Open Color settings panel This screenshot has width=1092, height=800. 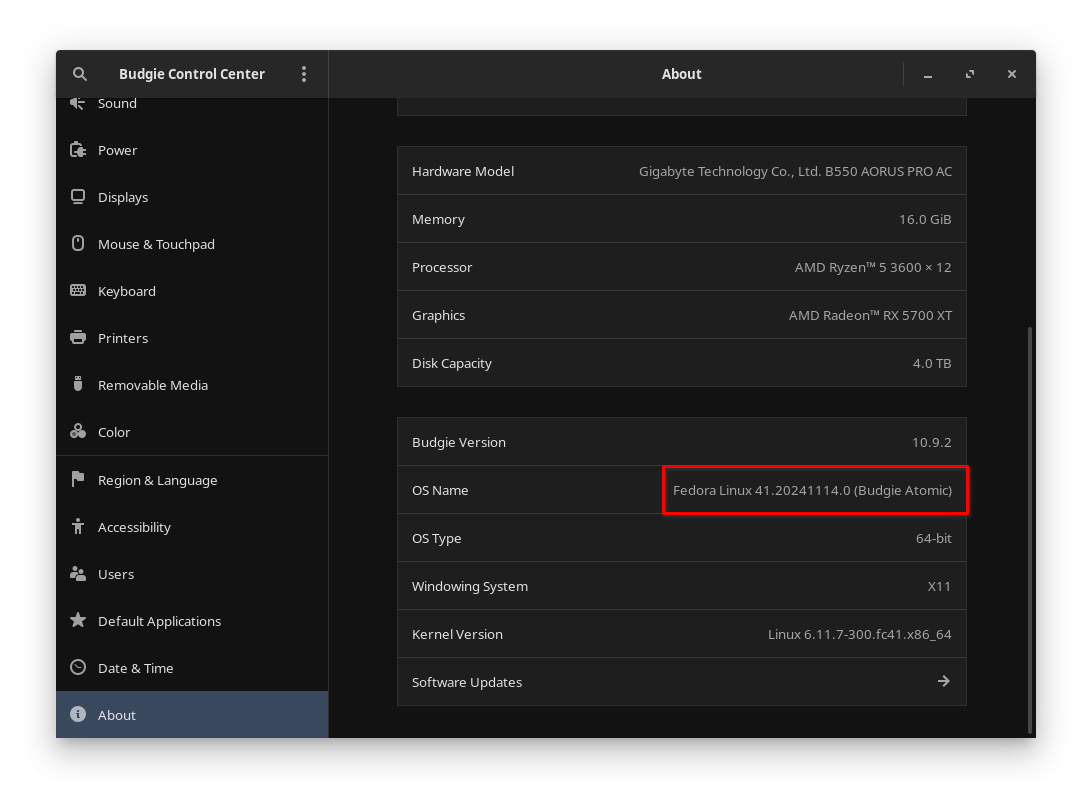(192, 432)
